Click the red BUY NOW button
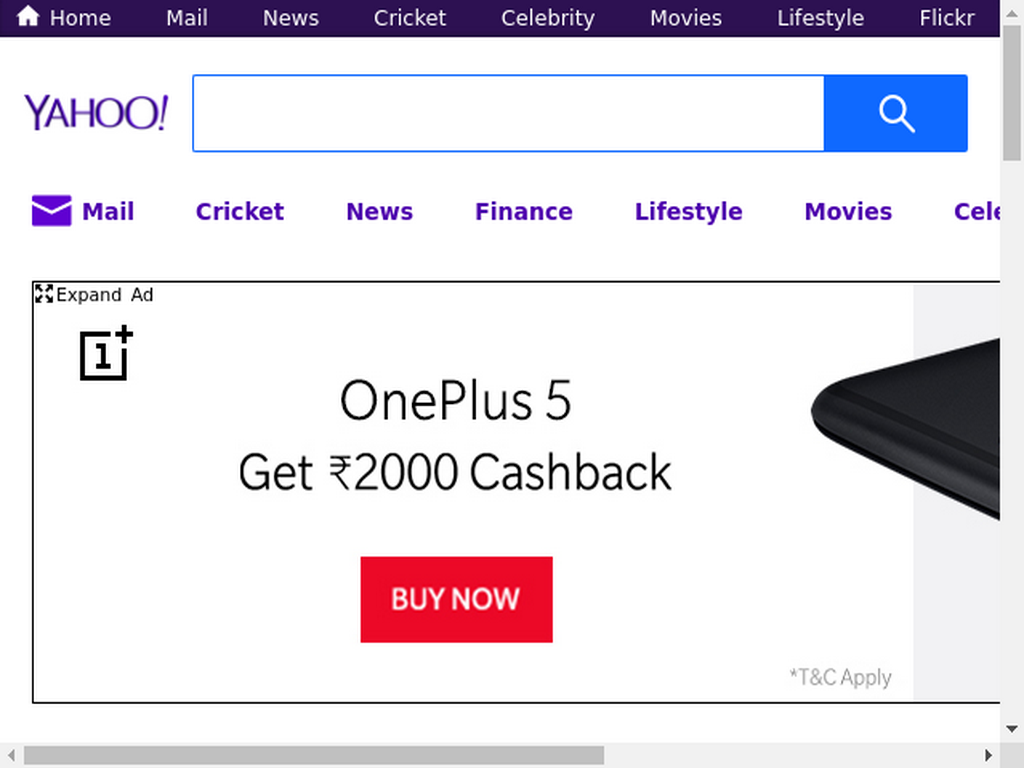 point(456,600)
